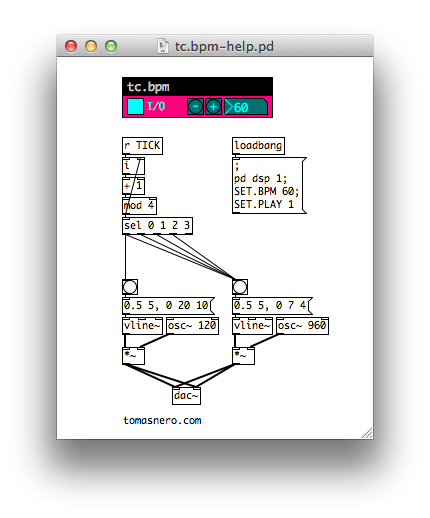
Task: Click the window resize grip corner
Action: pyautogui.click(x=367, y=433)
